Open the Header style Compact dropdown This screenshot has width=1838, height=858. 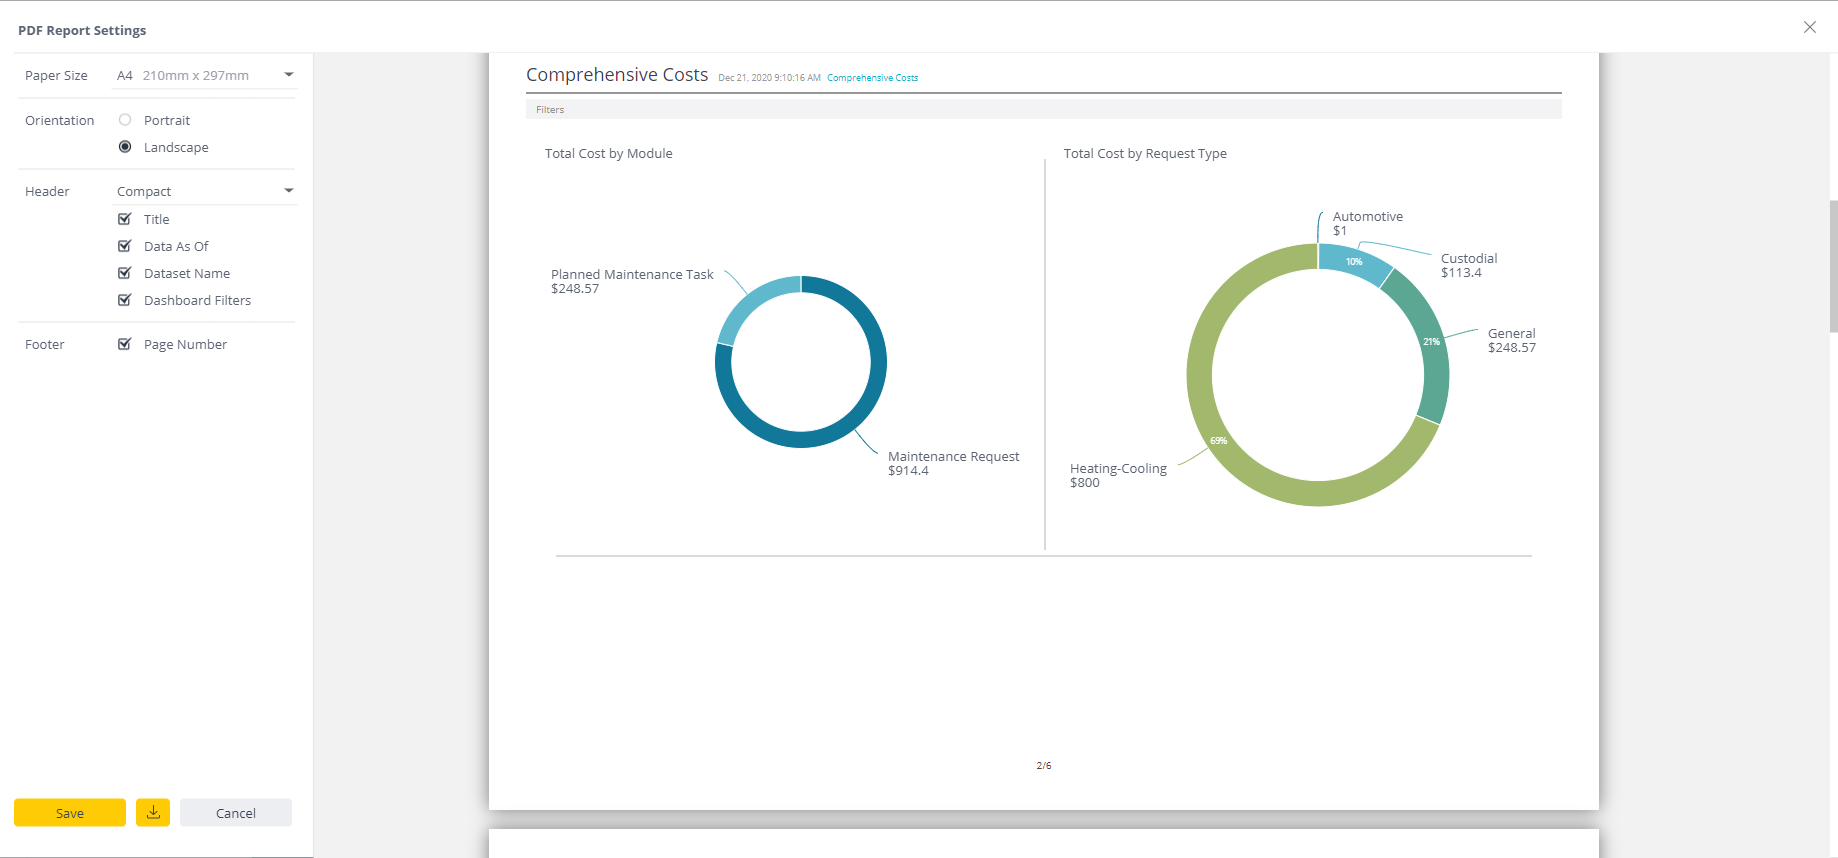click(x=205, y=191)
